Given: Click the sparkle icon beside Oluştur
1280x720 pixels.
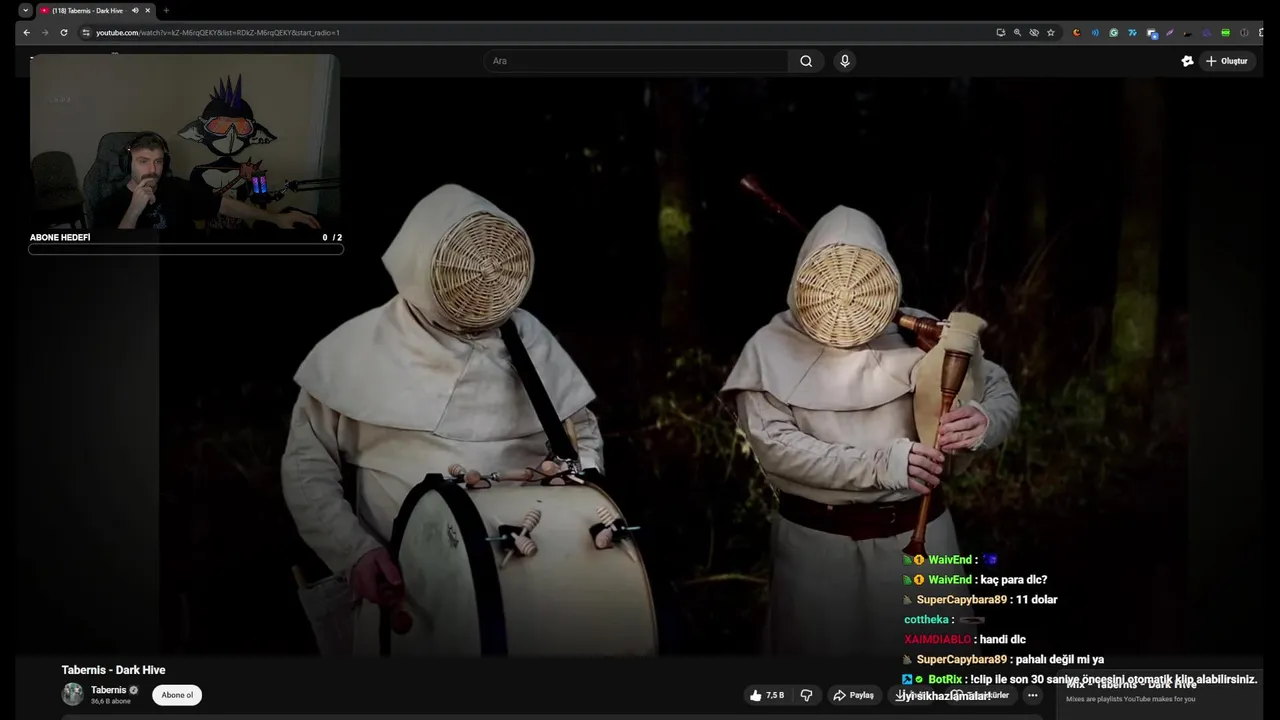Looking at the screenshot, I should pyautogui.click(x=1187, y=61).
